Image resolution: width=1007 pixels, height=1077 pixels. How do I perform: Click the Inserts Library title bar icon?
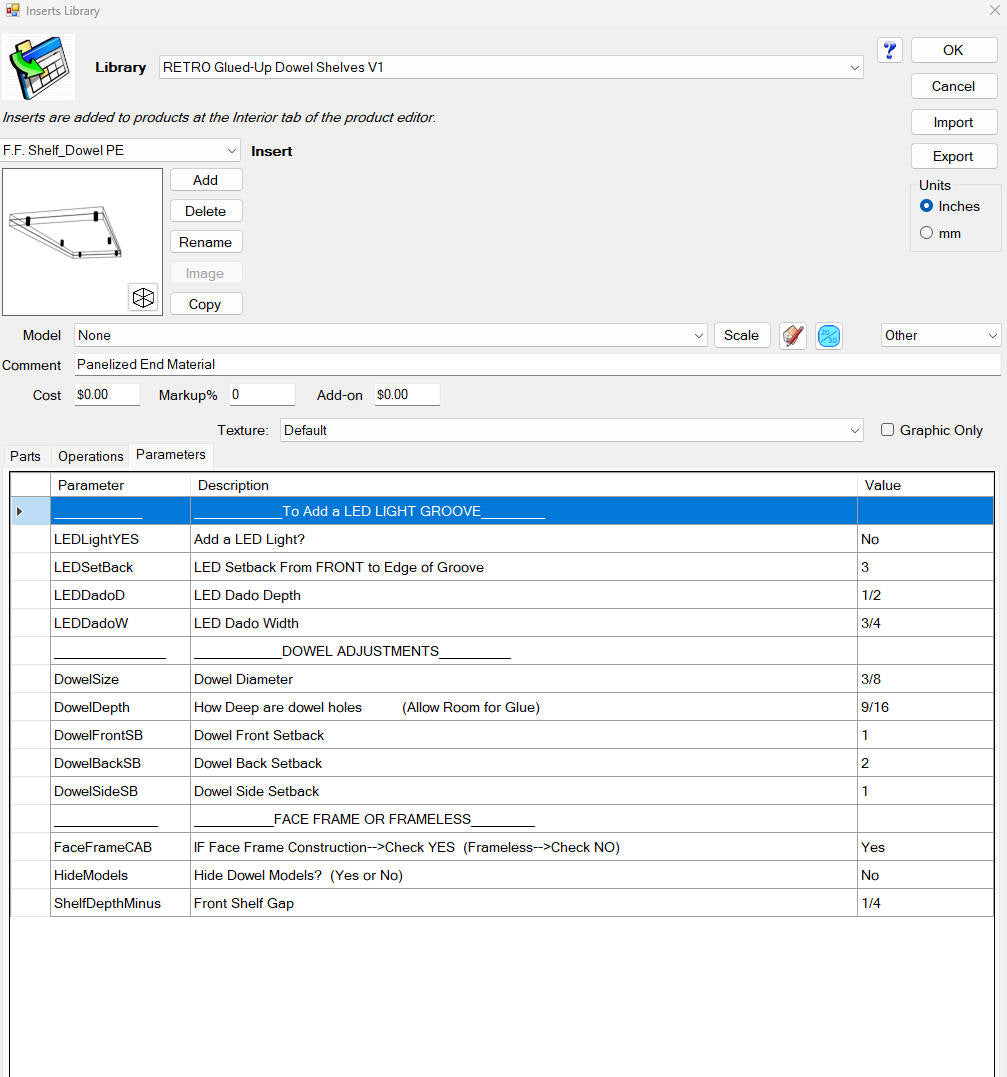click(12, 10)
